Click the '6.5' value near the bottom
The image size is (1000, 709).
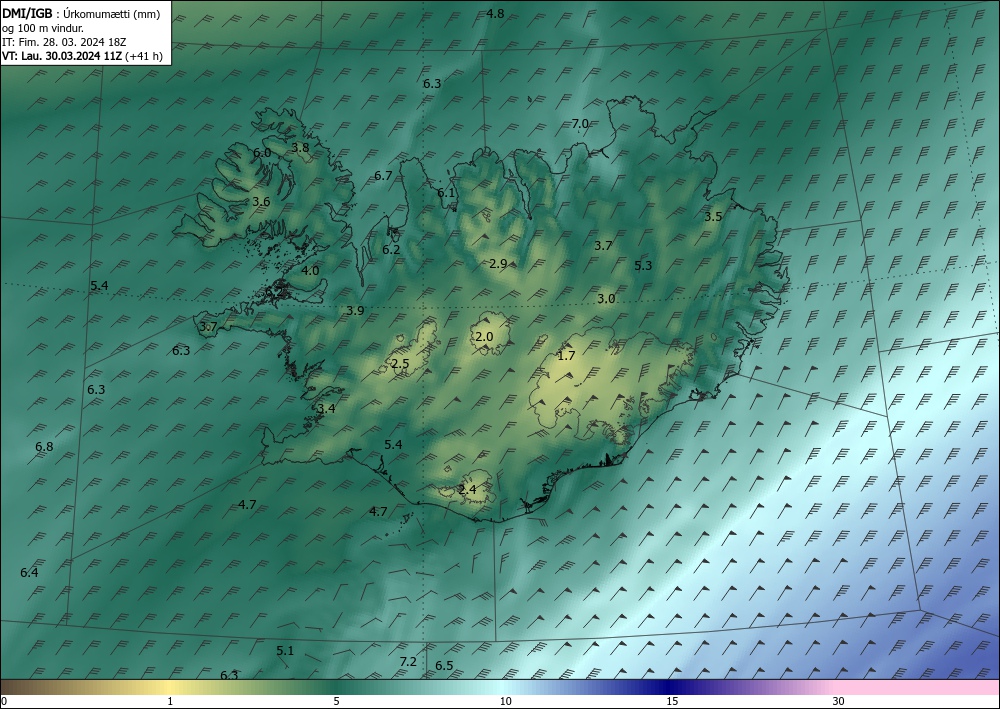pos(444,666)
